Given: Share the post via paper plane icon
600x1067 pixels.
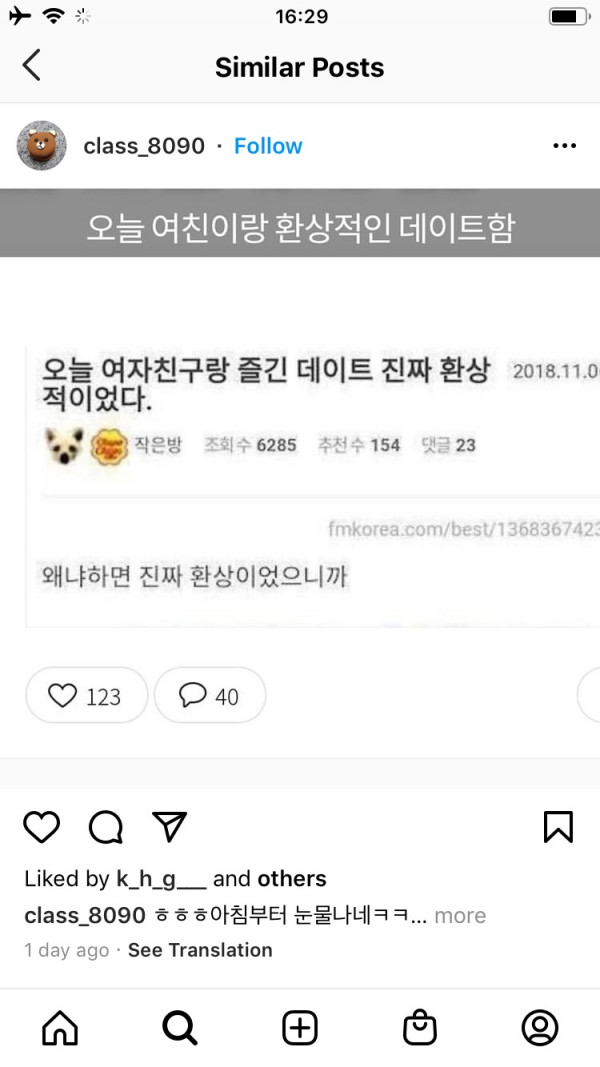Looking at the screenshot, I should [x=169, y=827].
